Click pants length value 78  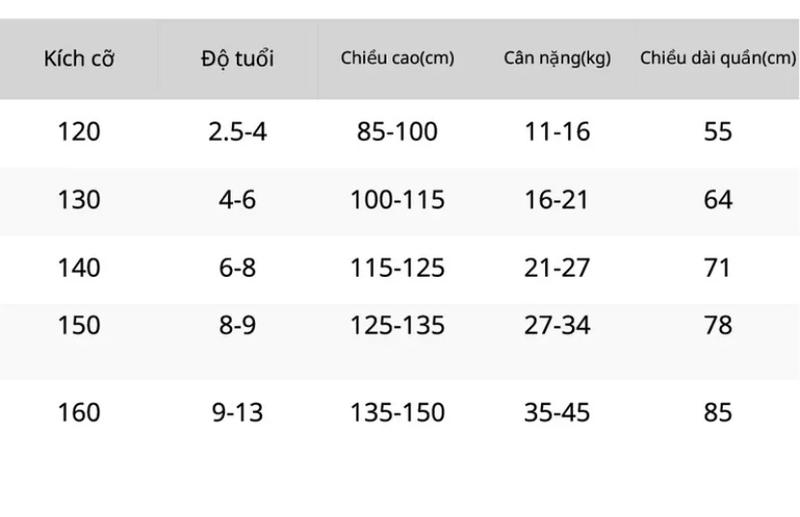click(718, 325)
